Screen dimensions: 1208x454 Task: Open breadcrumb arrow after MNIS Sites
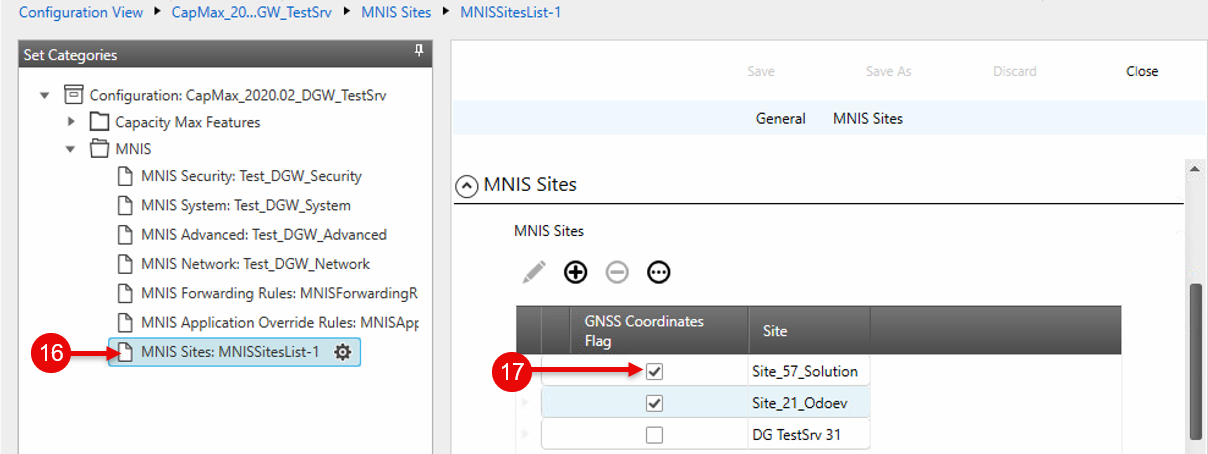coord(445,12)
